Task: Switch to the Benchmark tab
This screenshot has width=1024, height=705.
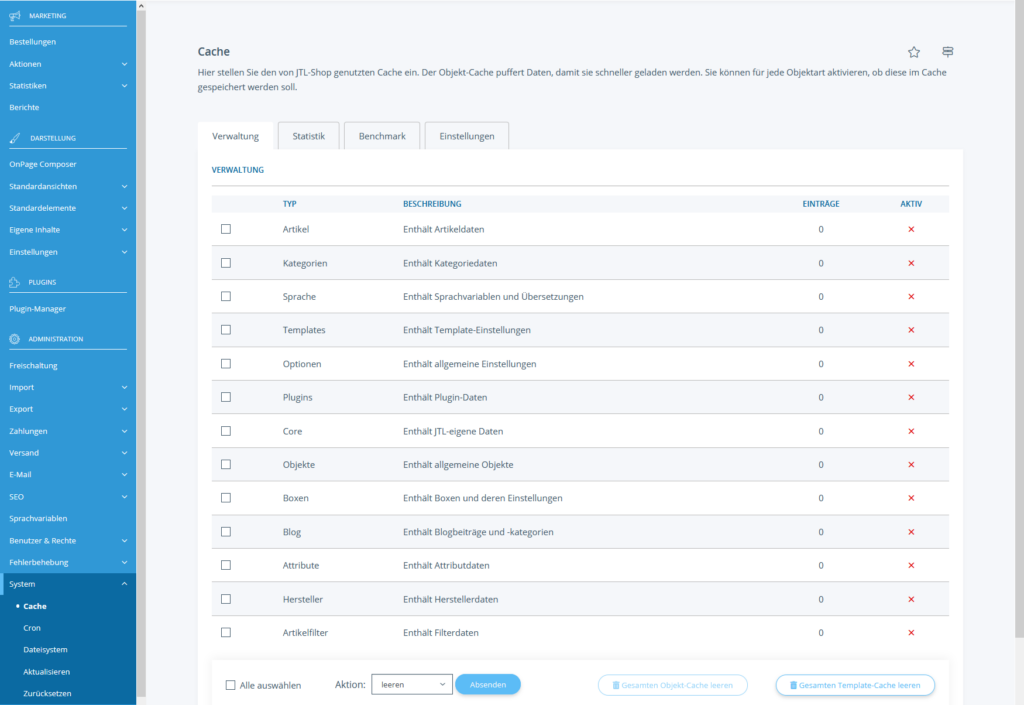Action: tap(382, 136)
